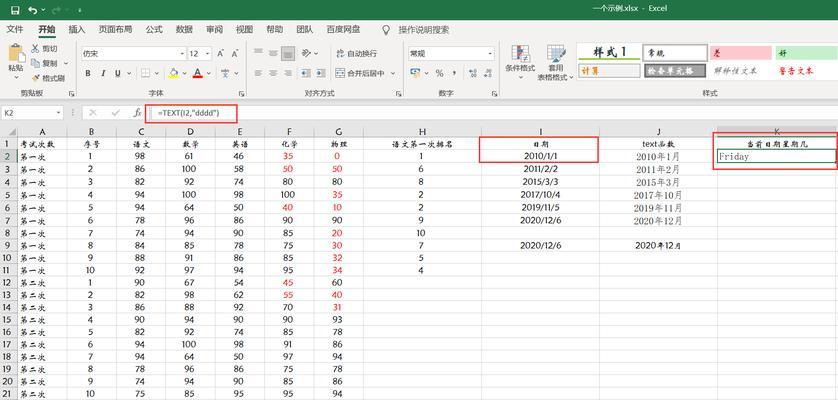Click the fx insert function icon

(x=137, y=113)
